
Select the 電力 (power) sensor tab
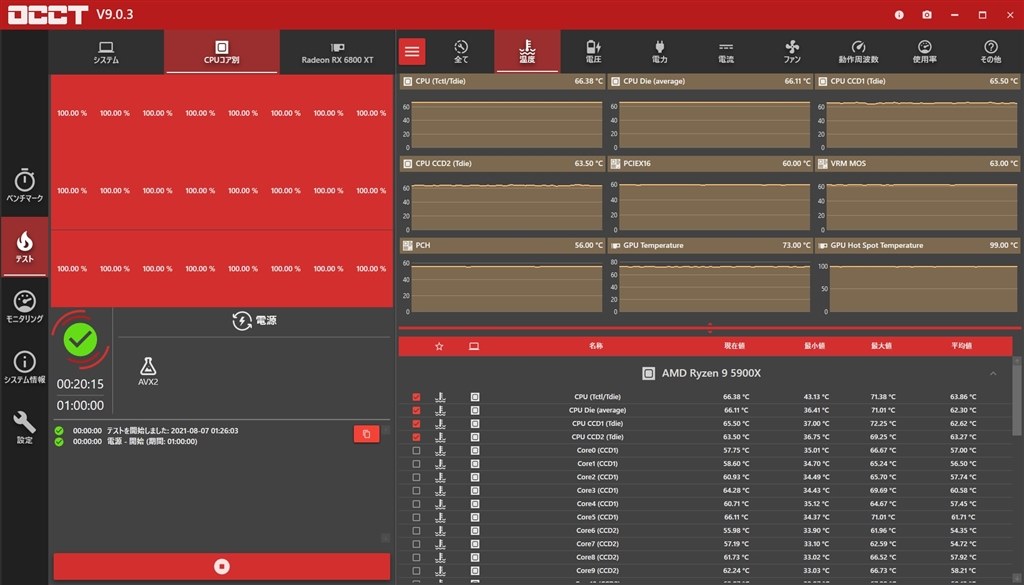click(x=660, y=52)
